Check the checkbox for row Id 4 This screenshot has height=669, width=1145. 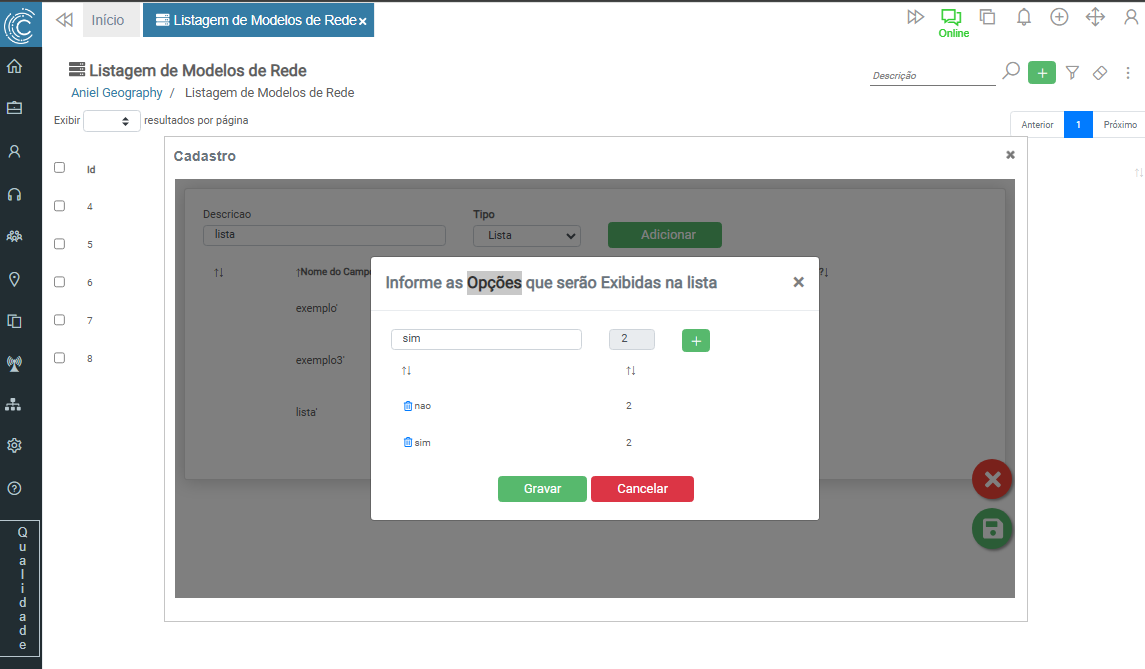tap(59, 206)
